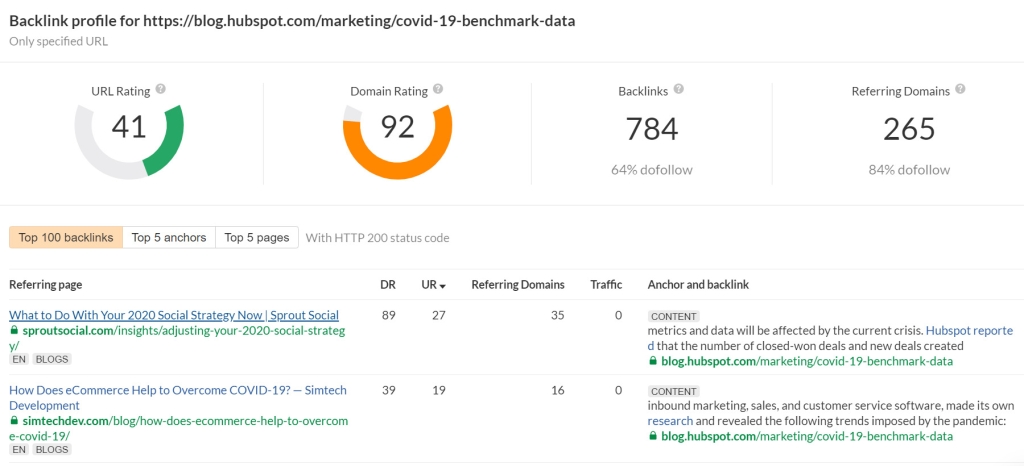The image size is (1024, 466).
Task: Click DR value 89
Action: coord(388,315)
